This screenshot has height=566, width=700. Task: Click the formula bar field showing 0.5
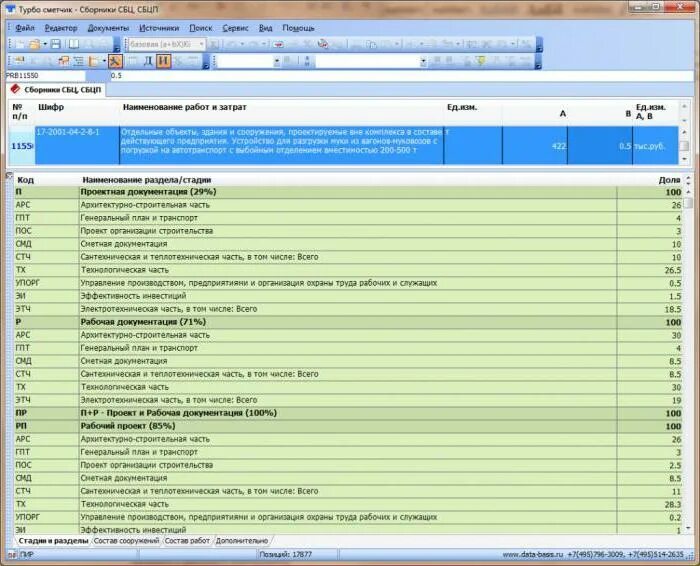coord(402,75)
